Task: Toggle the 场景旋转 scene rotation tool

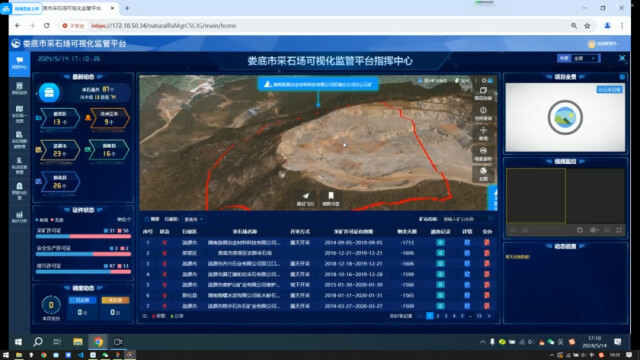Action: coord(483,154)
